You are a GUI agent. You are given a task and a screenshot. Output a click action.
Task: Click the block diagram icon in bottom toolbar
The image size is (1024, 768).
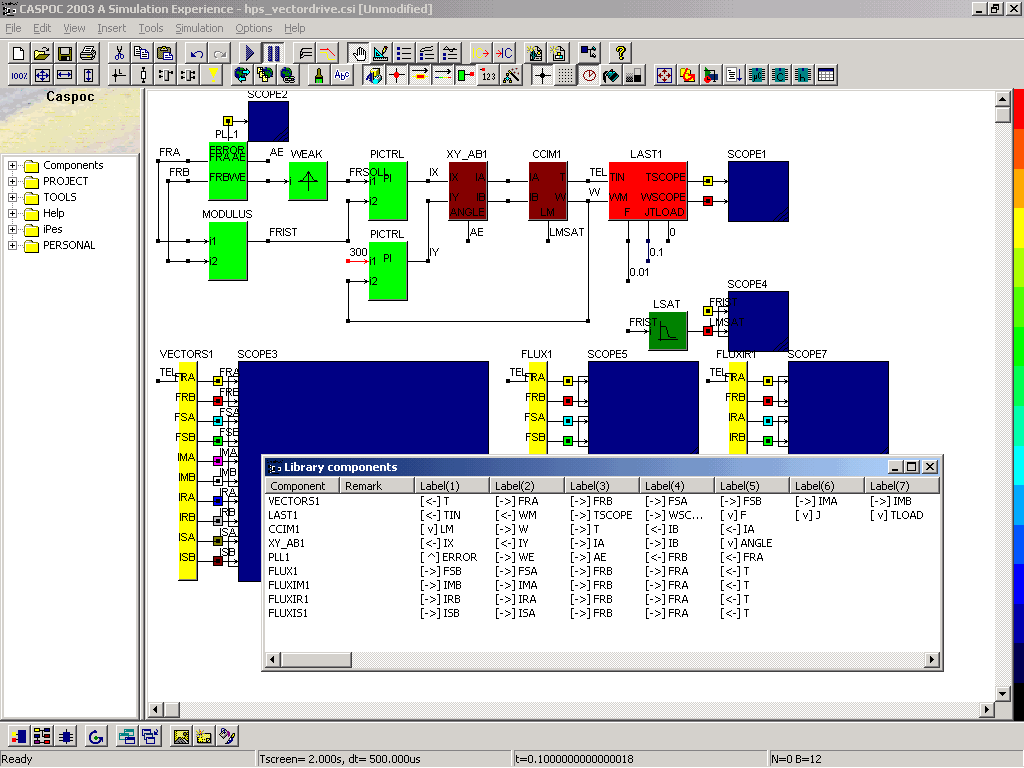42,737
